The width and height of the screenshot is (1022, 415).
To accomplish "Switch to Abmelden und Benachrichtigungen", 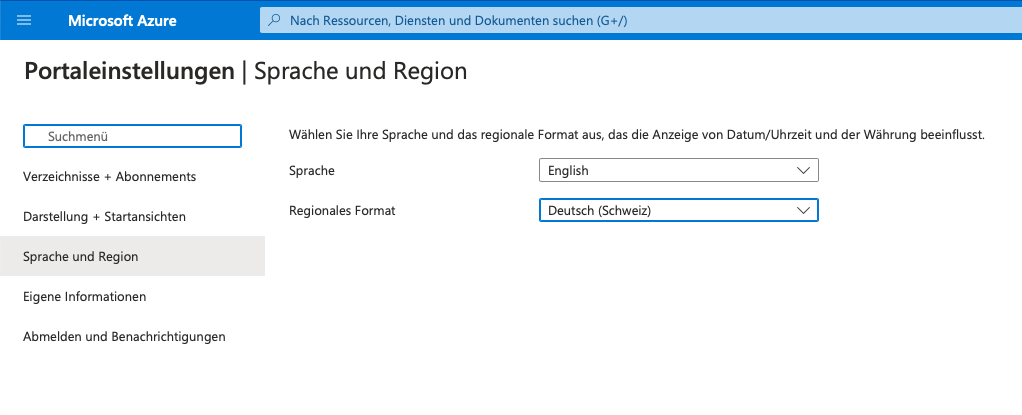I will 124,337.
